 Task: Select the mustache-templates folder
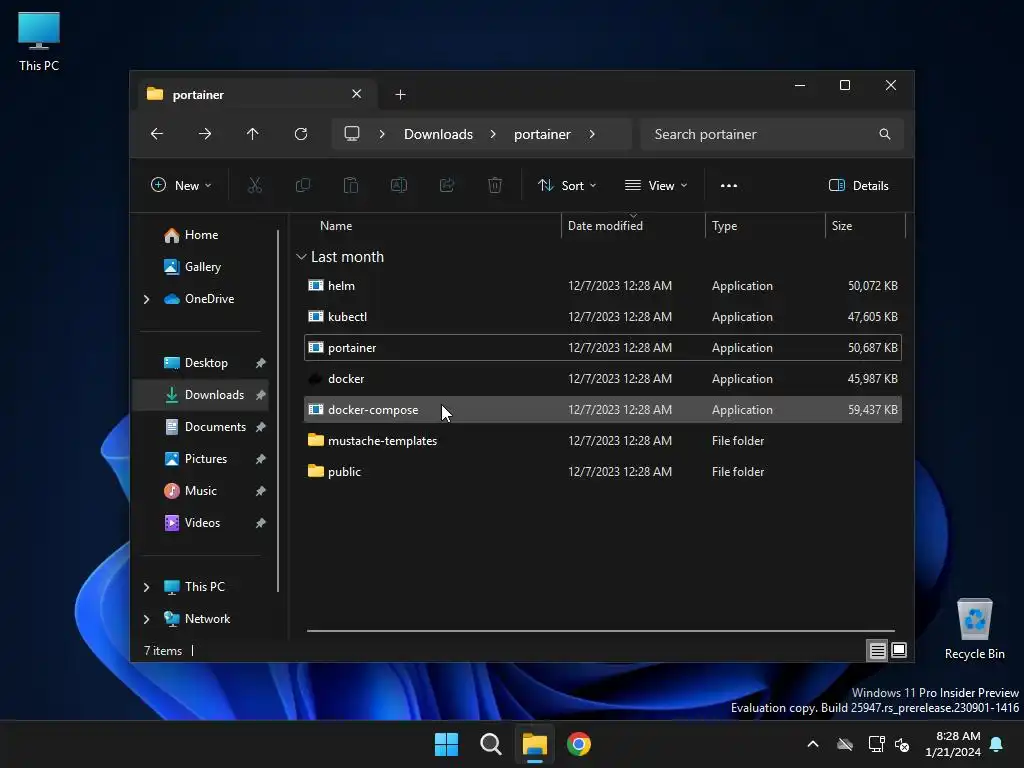[603, 441]
